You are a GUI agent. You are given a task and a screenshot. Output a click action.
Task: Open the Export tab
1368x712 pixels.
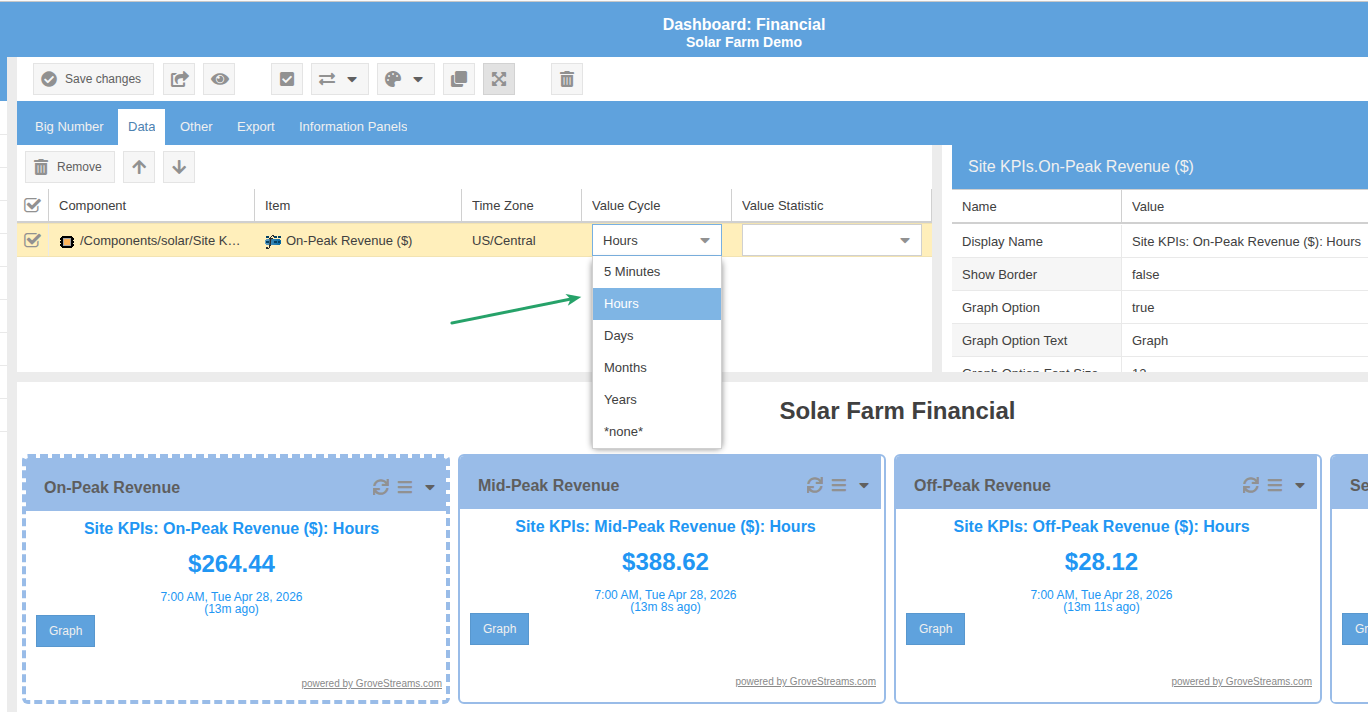click(x=256, y=127)
